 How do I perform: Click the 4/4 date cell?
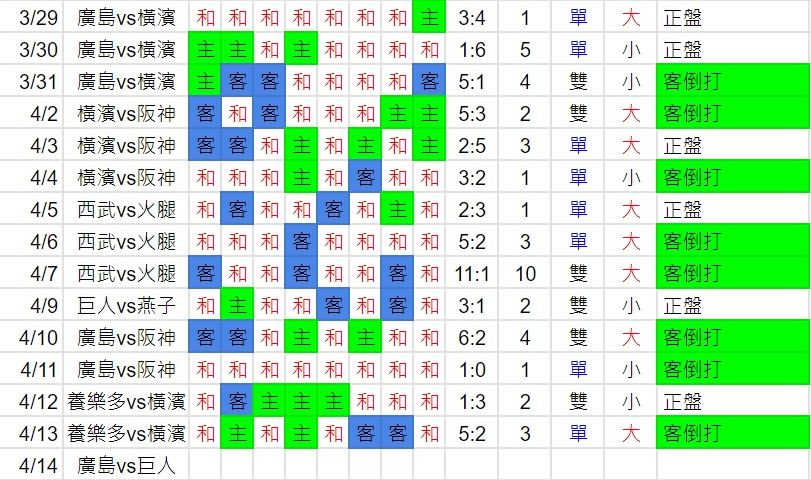(x=31, y=178)
